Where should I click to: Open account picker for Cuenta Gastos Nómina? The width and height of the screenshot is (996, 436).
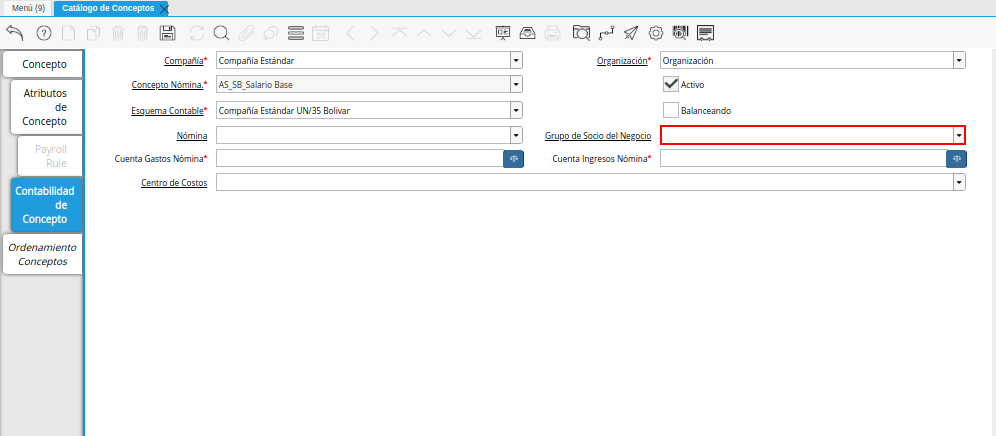tap(513, 159)
